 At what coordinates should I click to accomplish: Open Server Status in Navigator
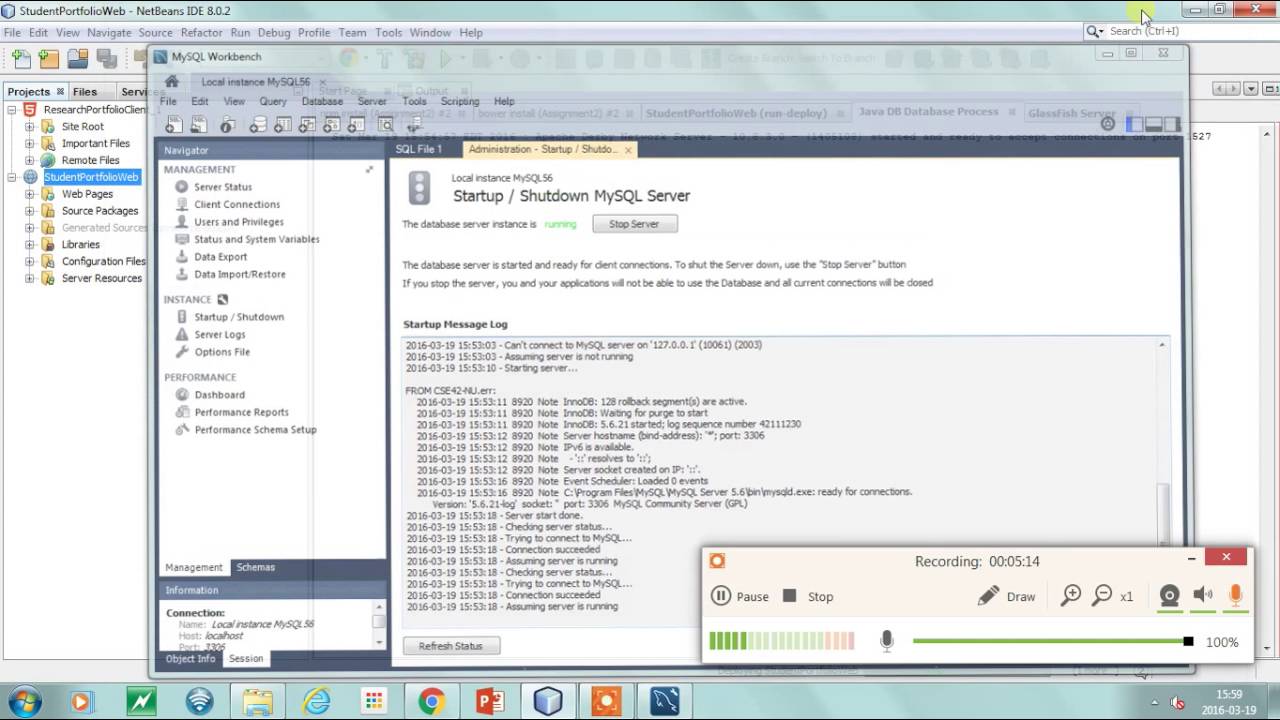coord(223,187)
